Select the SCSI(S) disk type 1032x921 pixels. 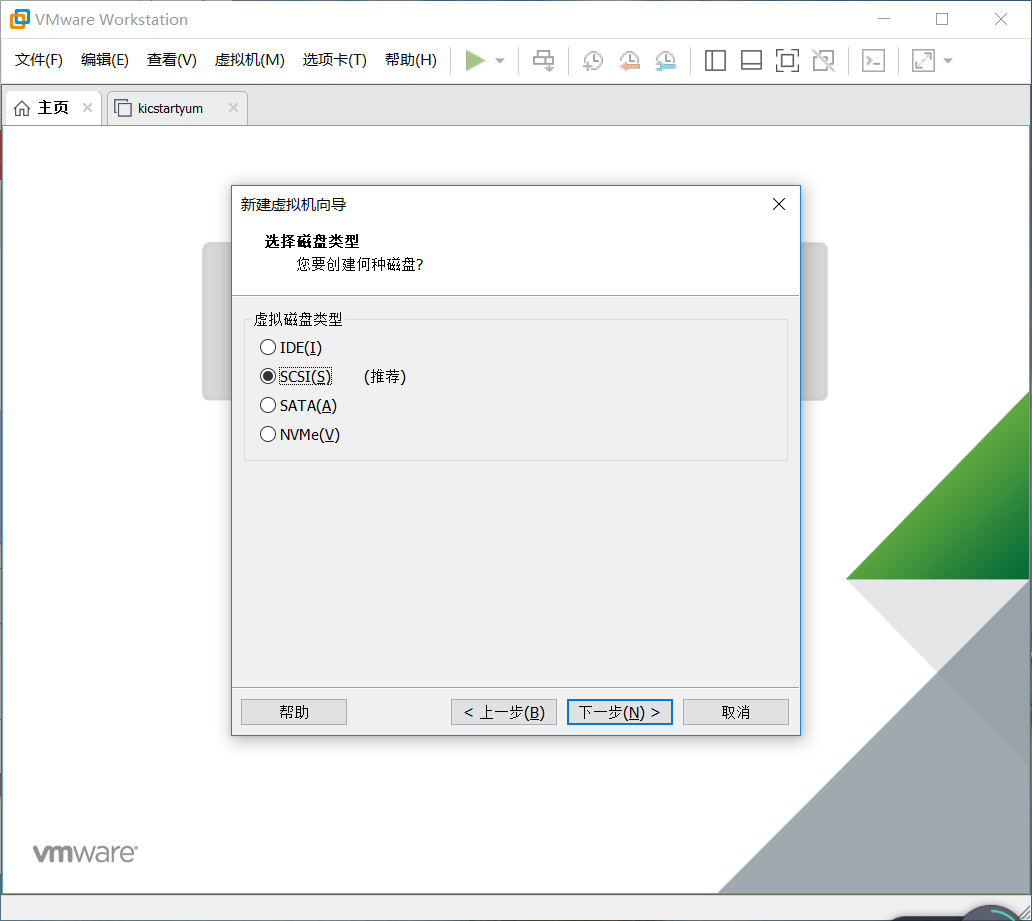[x=296, y=376]
